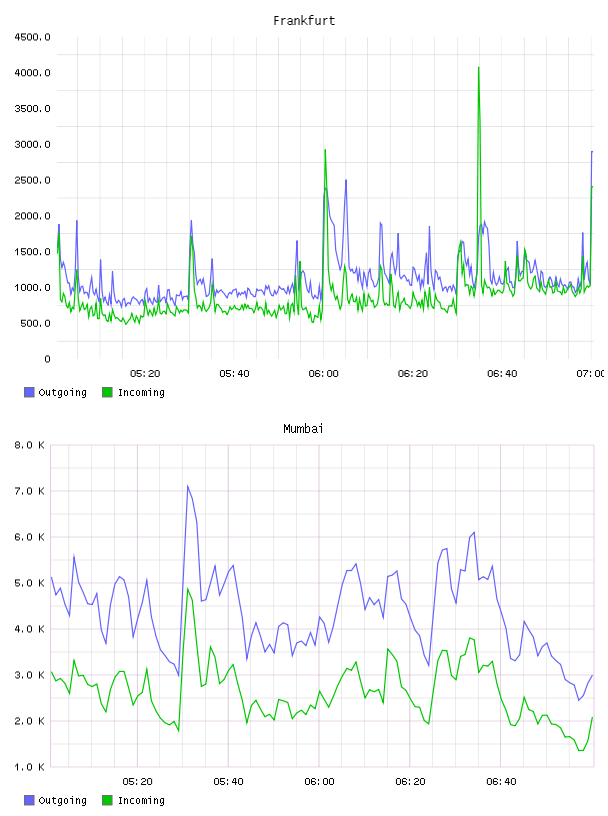Click the 8.0 K y-axis label in Mumbai
This screenshot has height=816, width=608.
pos(30,445)
